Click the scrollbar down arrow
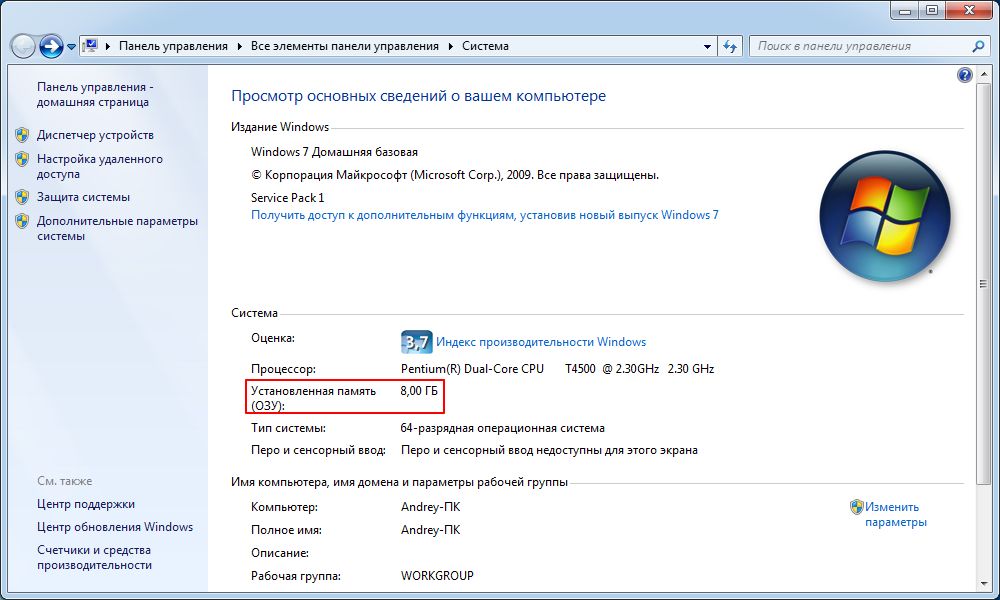 pos(983,583)
